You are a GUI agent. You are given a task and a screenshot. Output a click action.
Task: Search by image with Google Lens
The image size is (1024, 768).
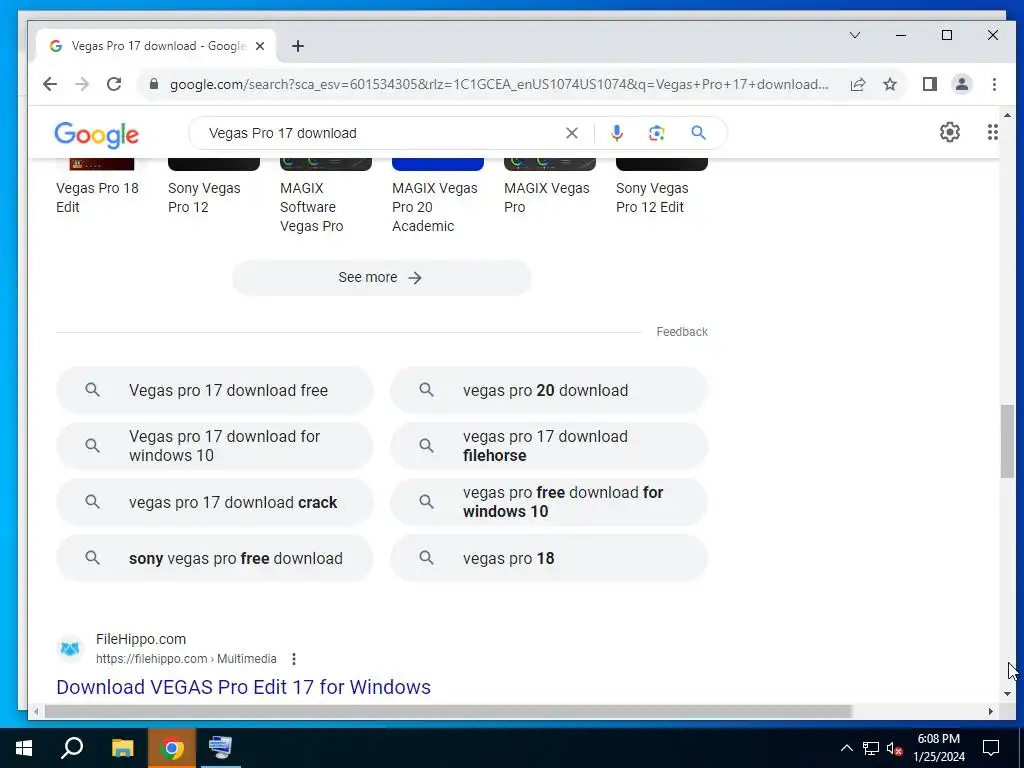(x=656, y=133)
